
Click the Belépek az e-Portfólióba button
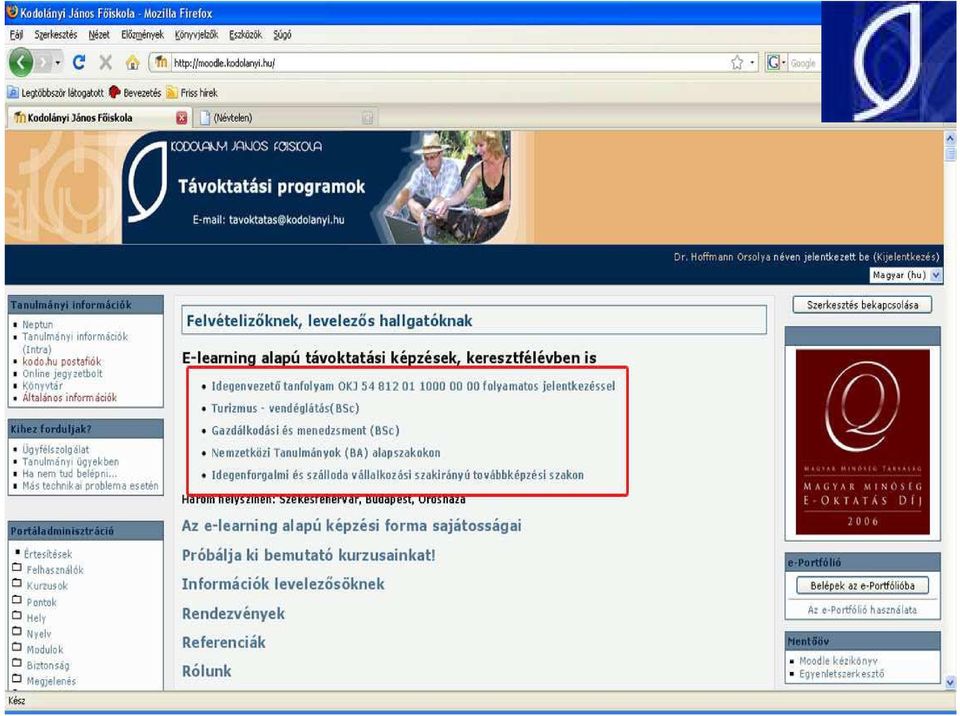pos(862,586)
